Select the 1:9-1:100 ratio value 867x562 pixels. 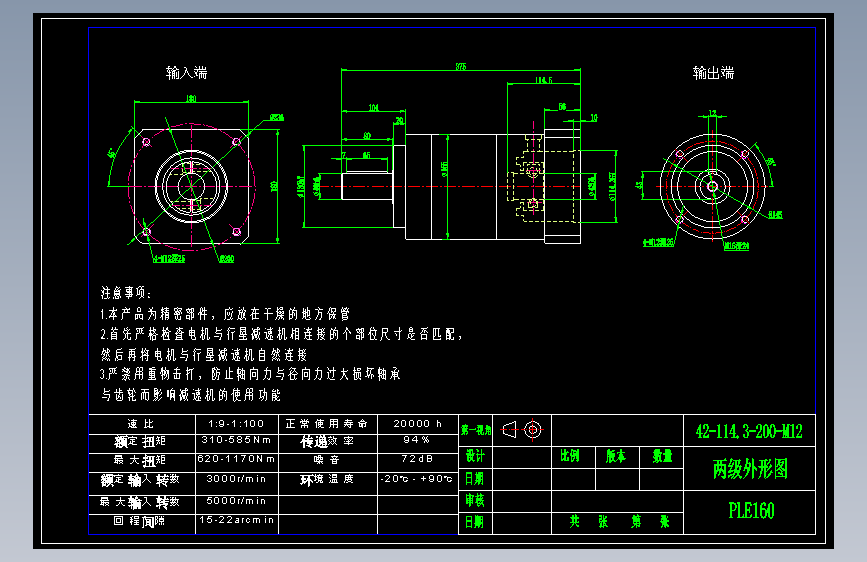[x=237, y=424]
